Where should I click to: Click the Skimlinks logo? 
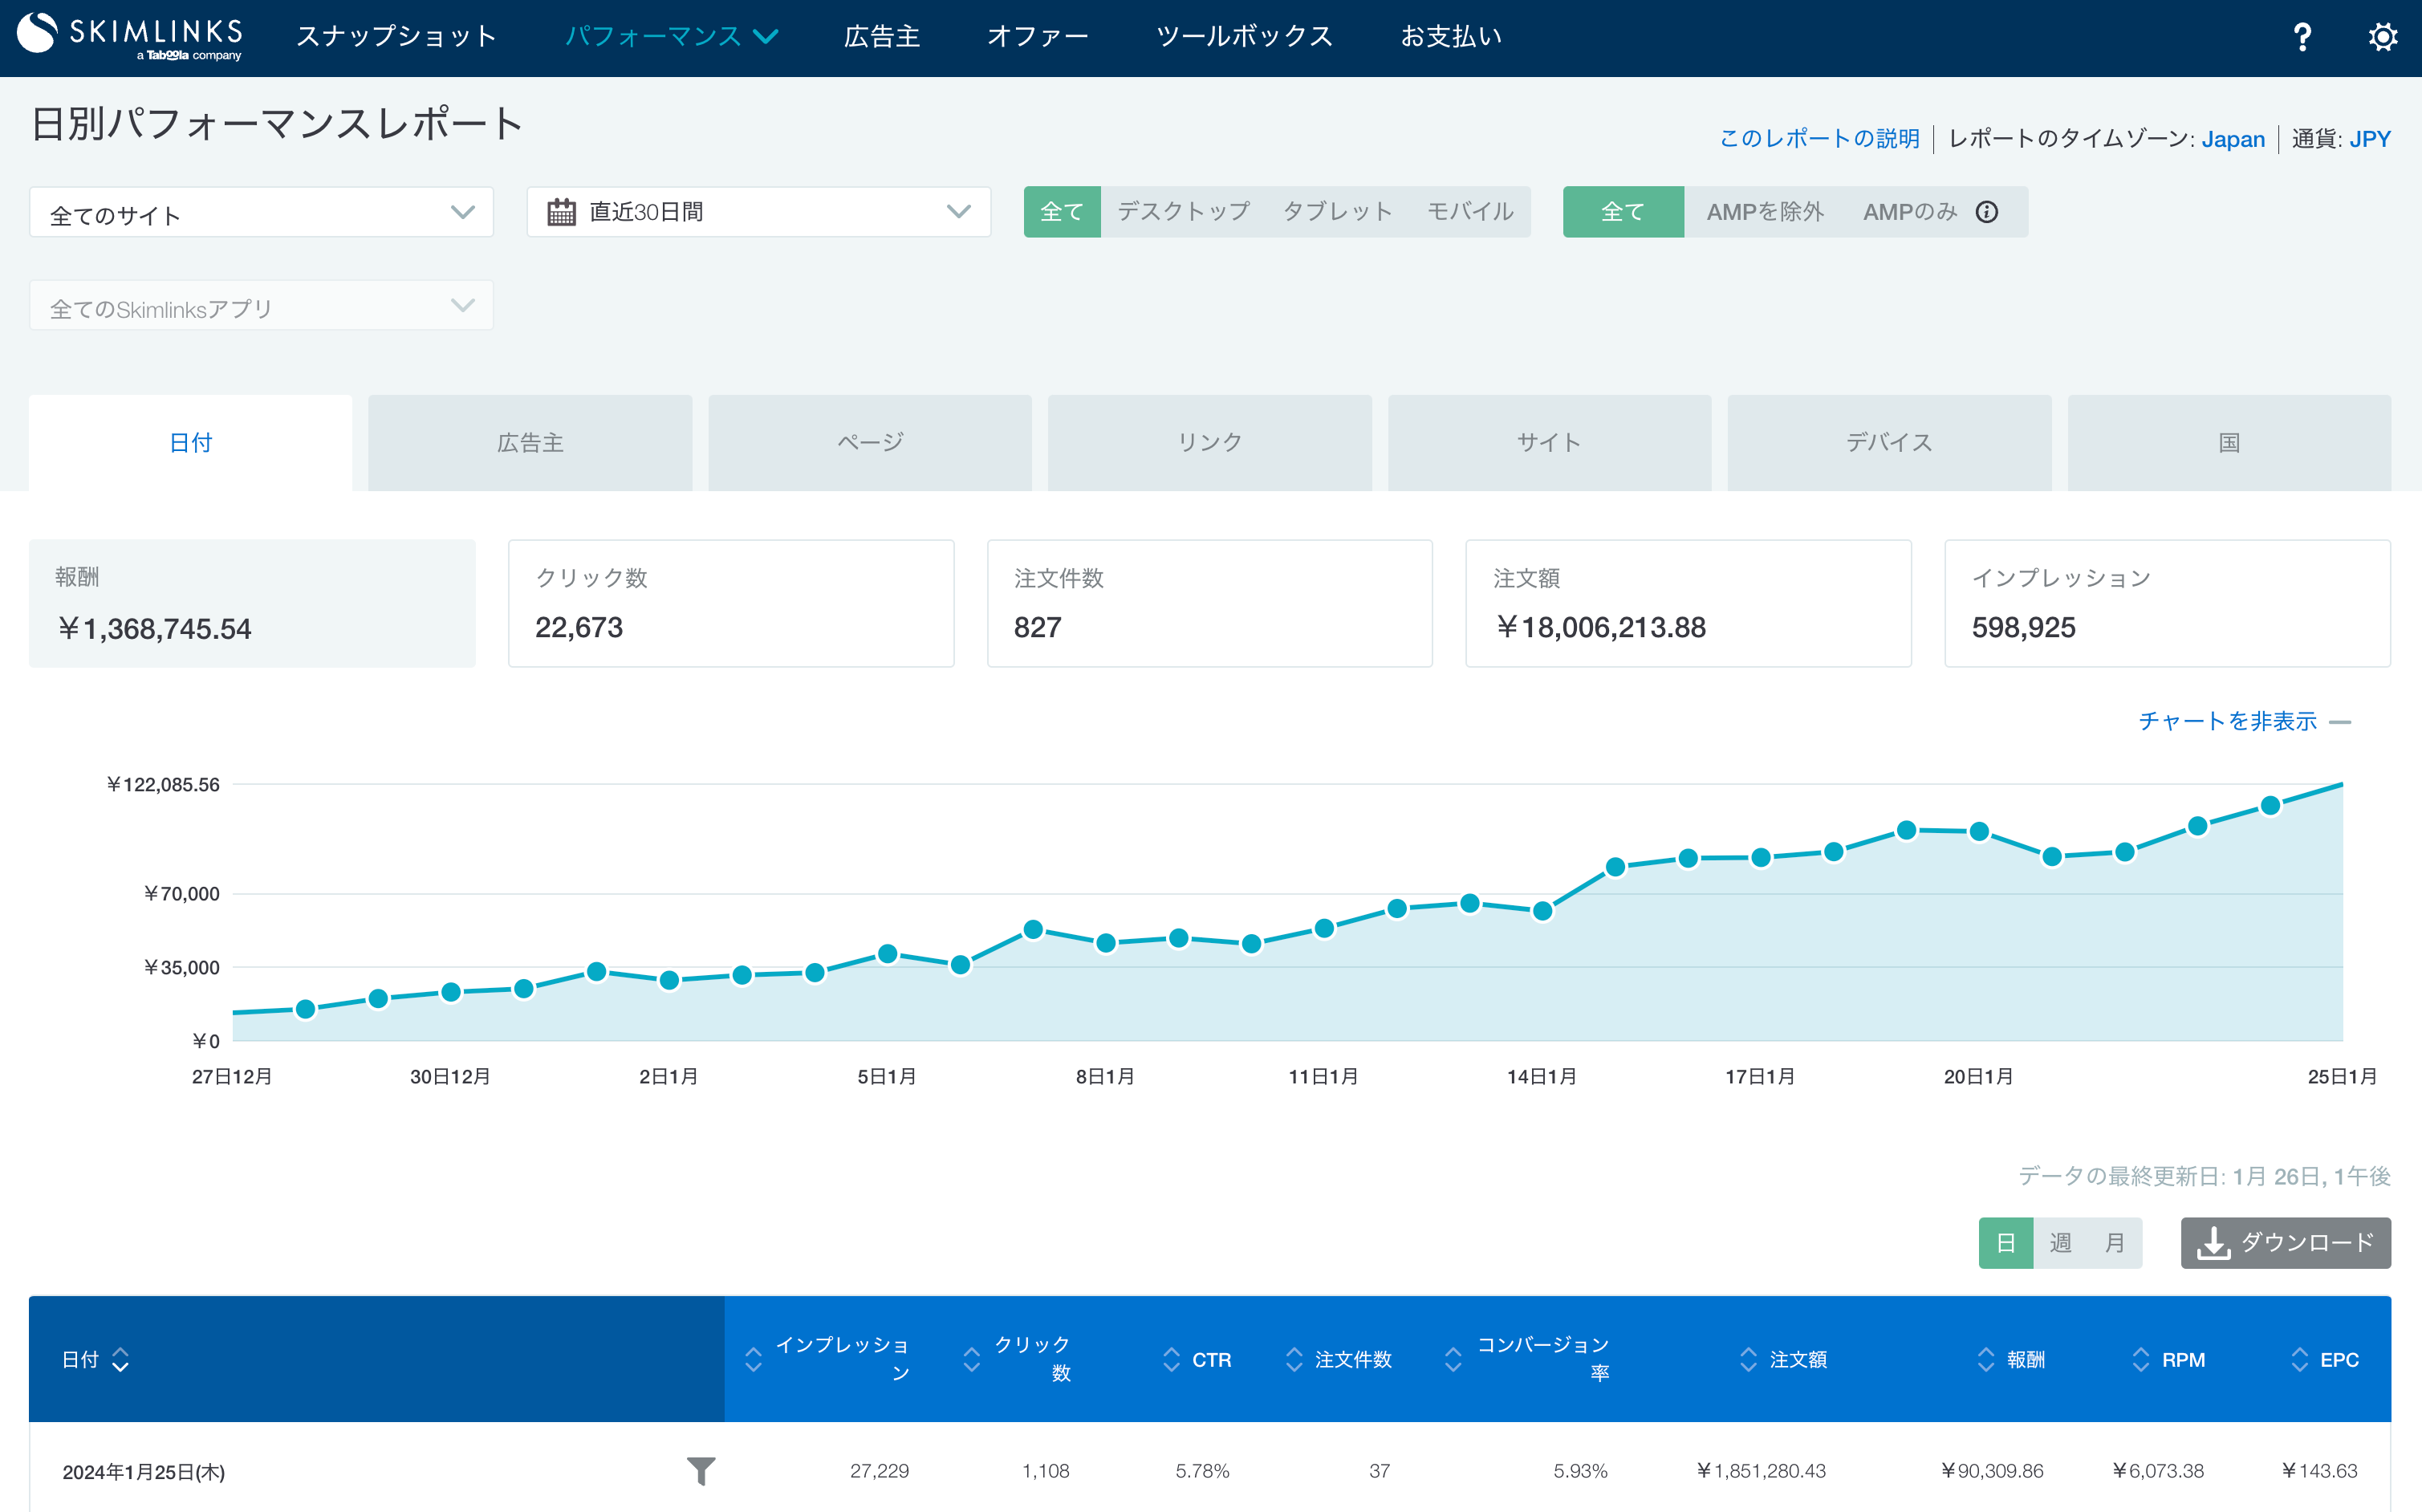pyautogui.click(x=131, y=37)
